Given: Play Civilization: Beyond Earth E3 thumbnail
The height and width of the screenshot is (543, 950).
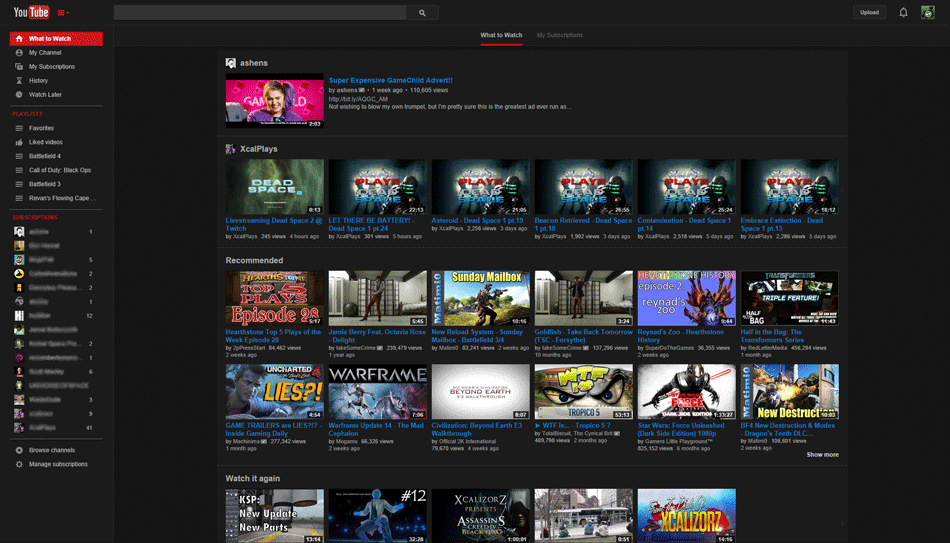Looking at the screenshot, I should pyautogui.click(x=480, y=391).
